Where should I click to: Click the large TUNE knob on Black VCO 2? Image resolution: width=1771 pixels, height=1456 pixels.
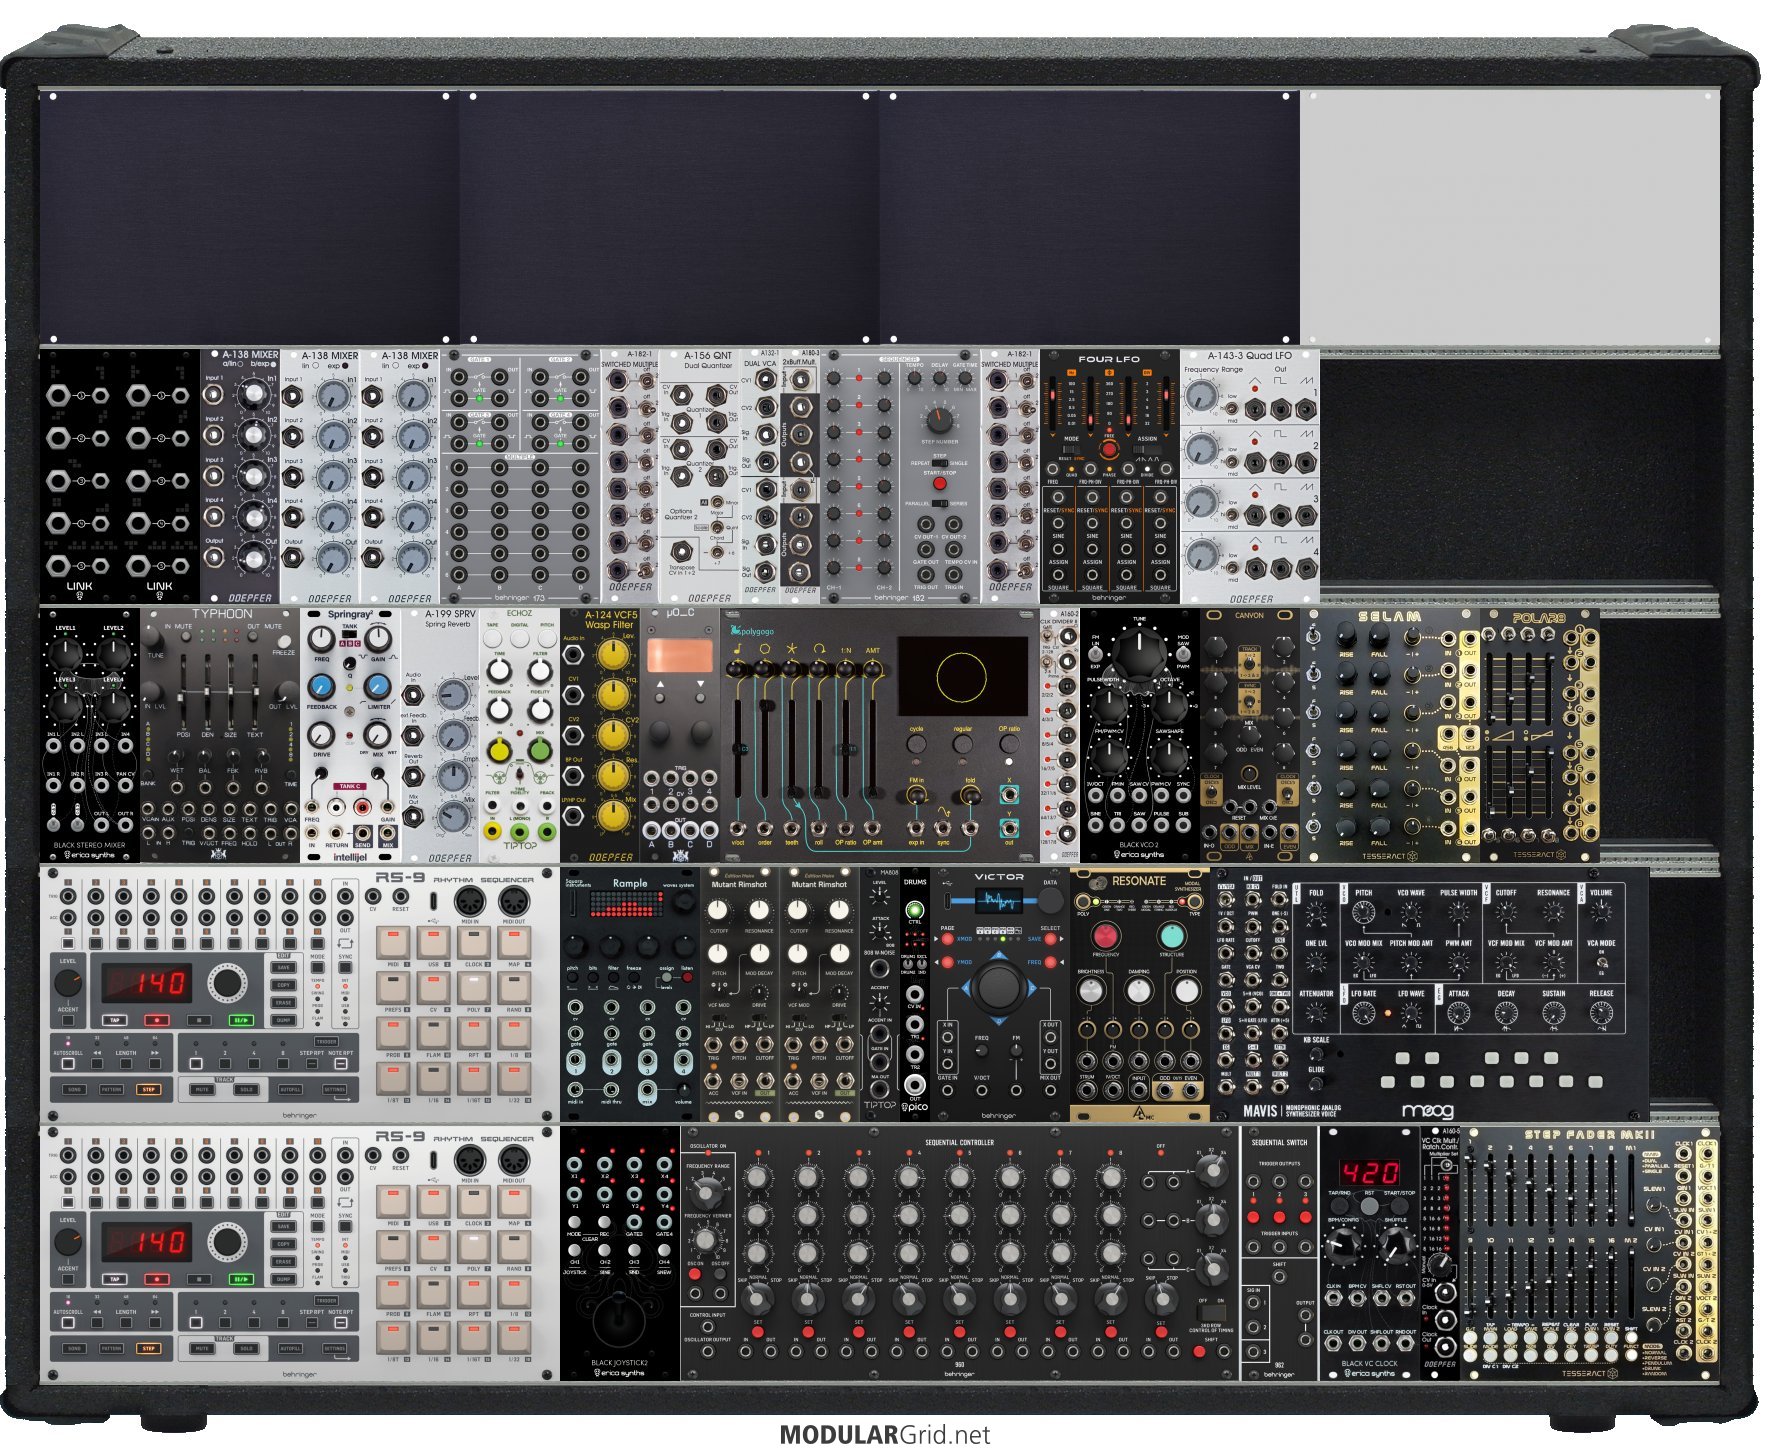(x=1139, y=652)
